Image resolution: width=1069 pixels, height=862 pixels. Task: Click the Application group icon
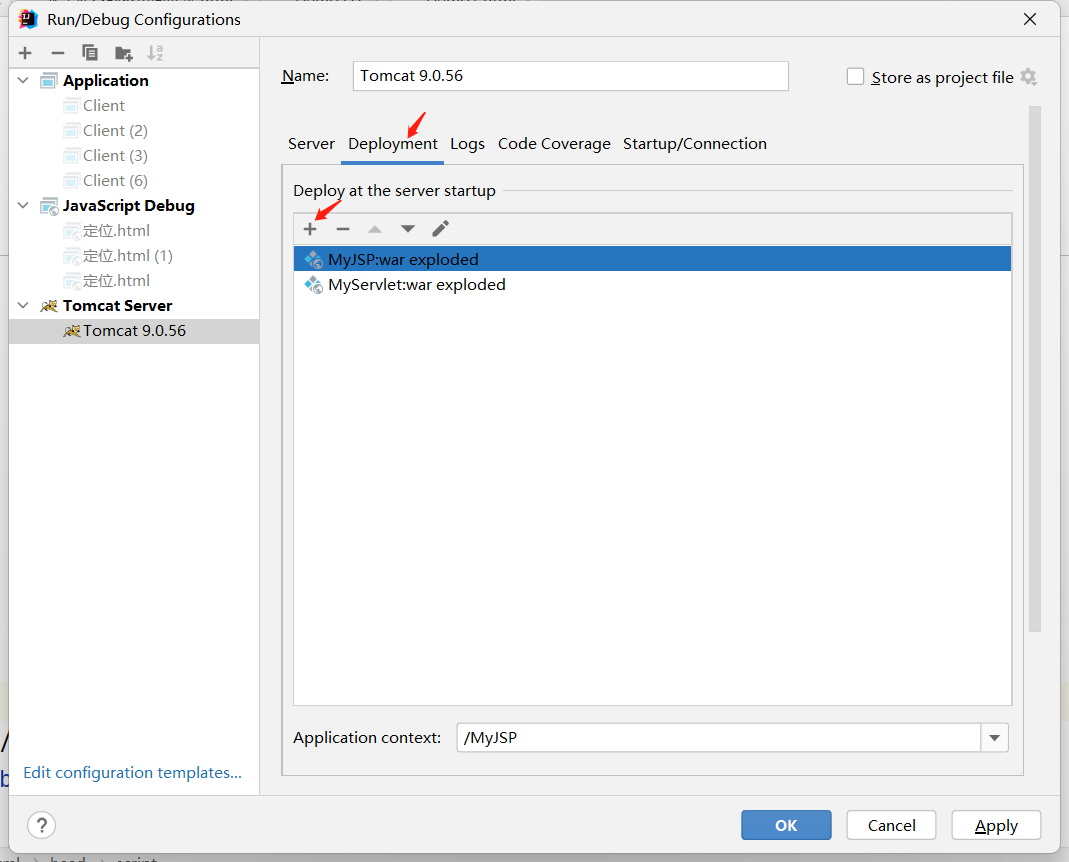pos(48,80)
